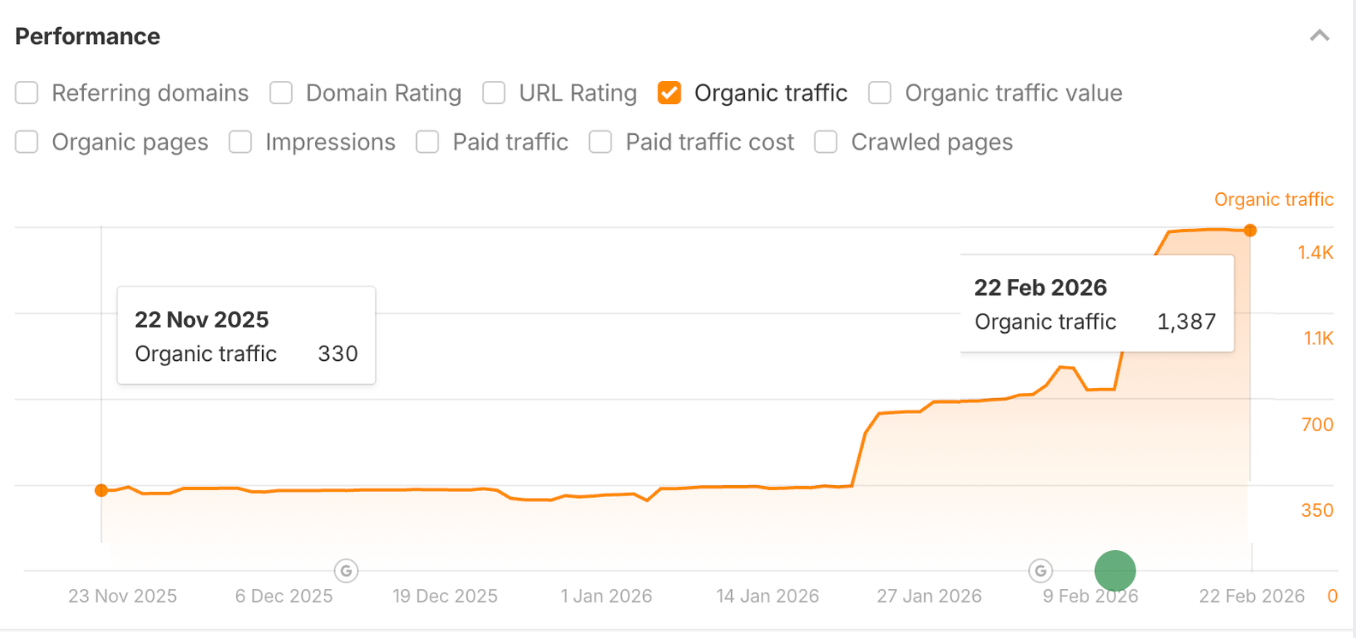
Task: Disable the Organic traffic checkbox
Action: (668, 92)
